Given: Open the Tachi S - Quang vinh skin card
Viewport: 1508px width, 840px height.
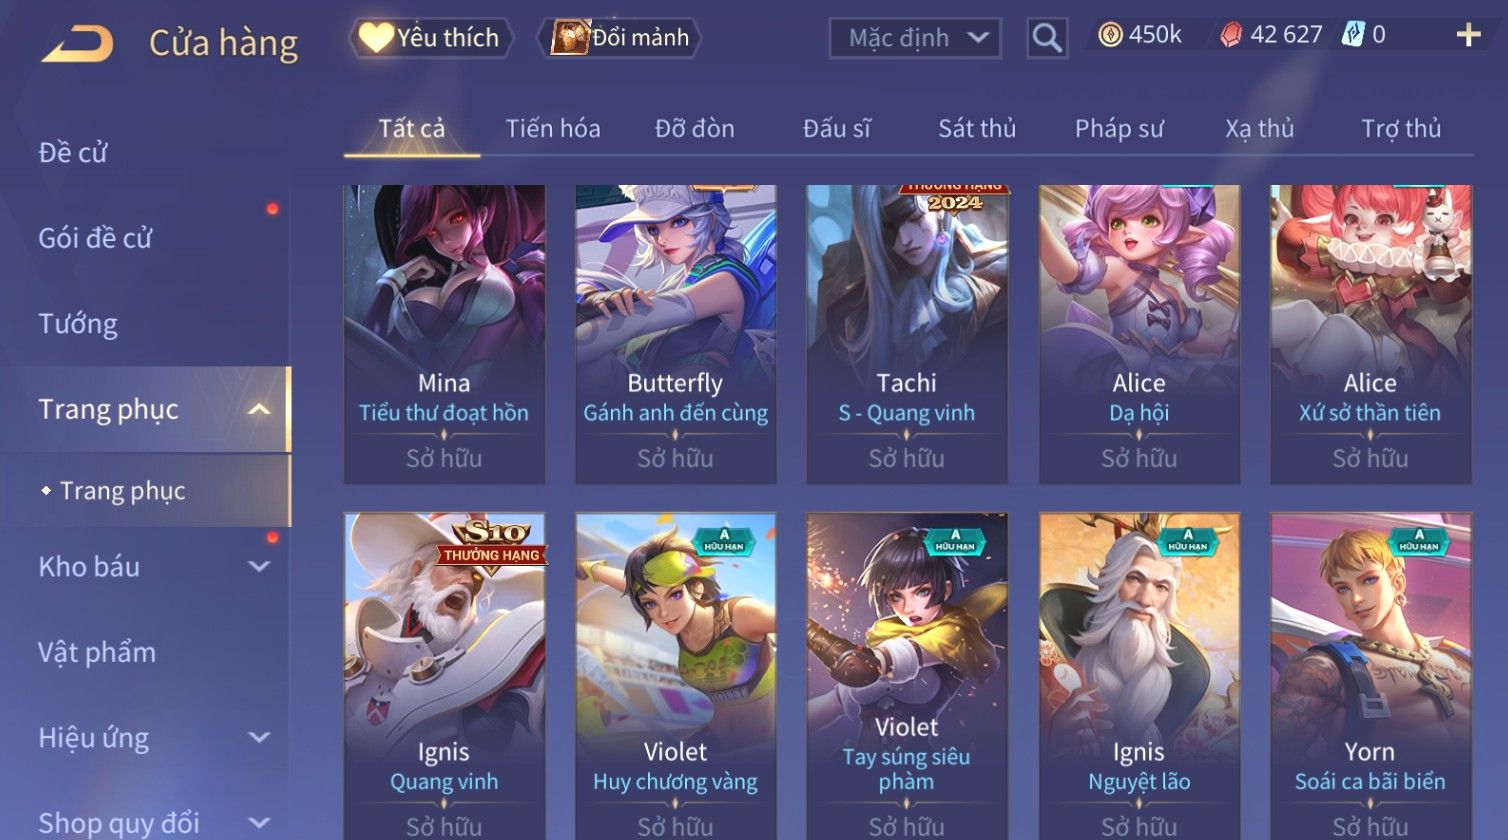Looking at the screenshot, I should [907, 334].
